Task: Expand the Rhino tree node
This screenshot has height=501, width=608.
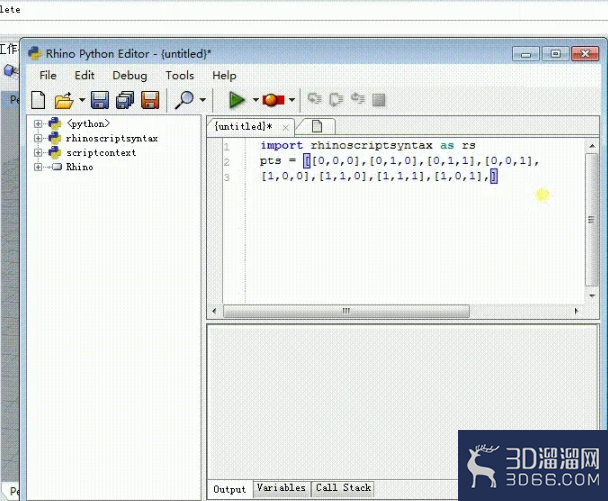Action: [38, 167]
